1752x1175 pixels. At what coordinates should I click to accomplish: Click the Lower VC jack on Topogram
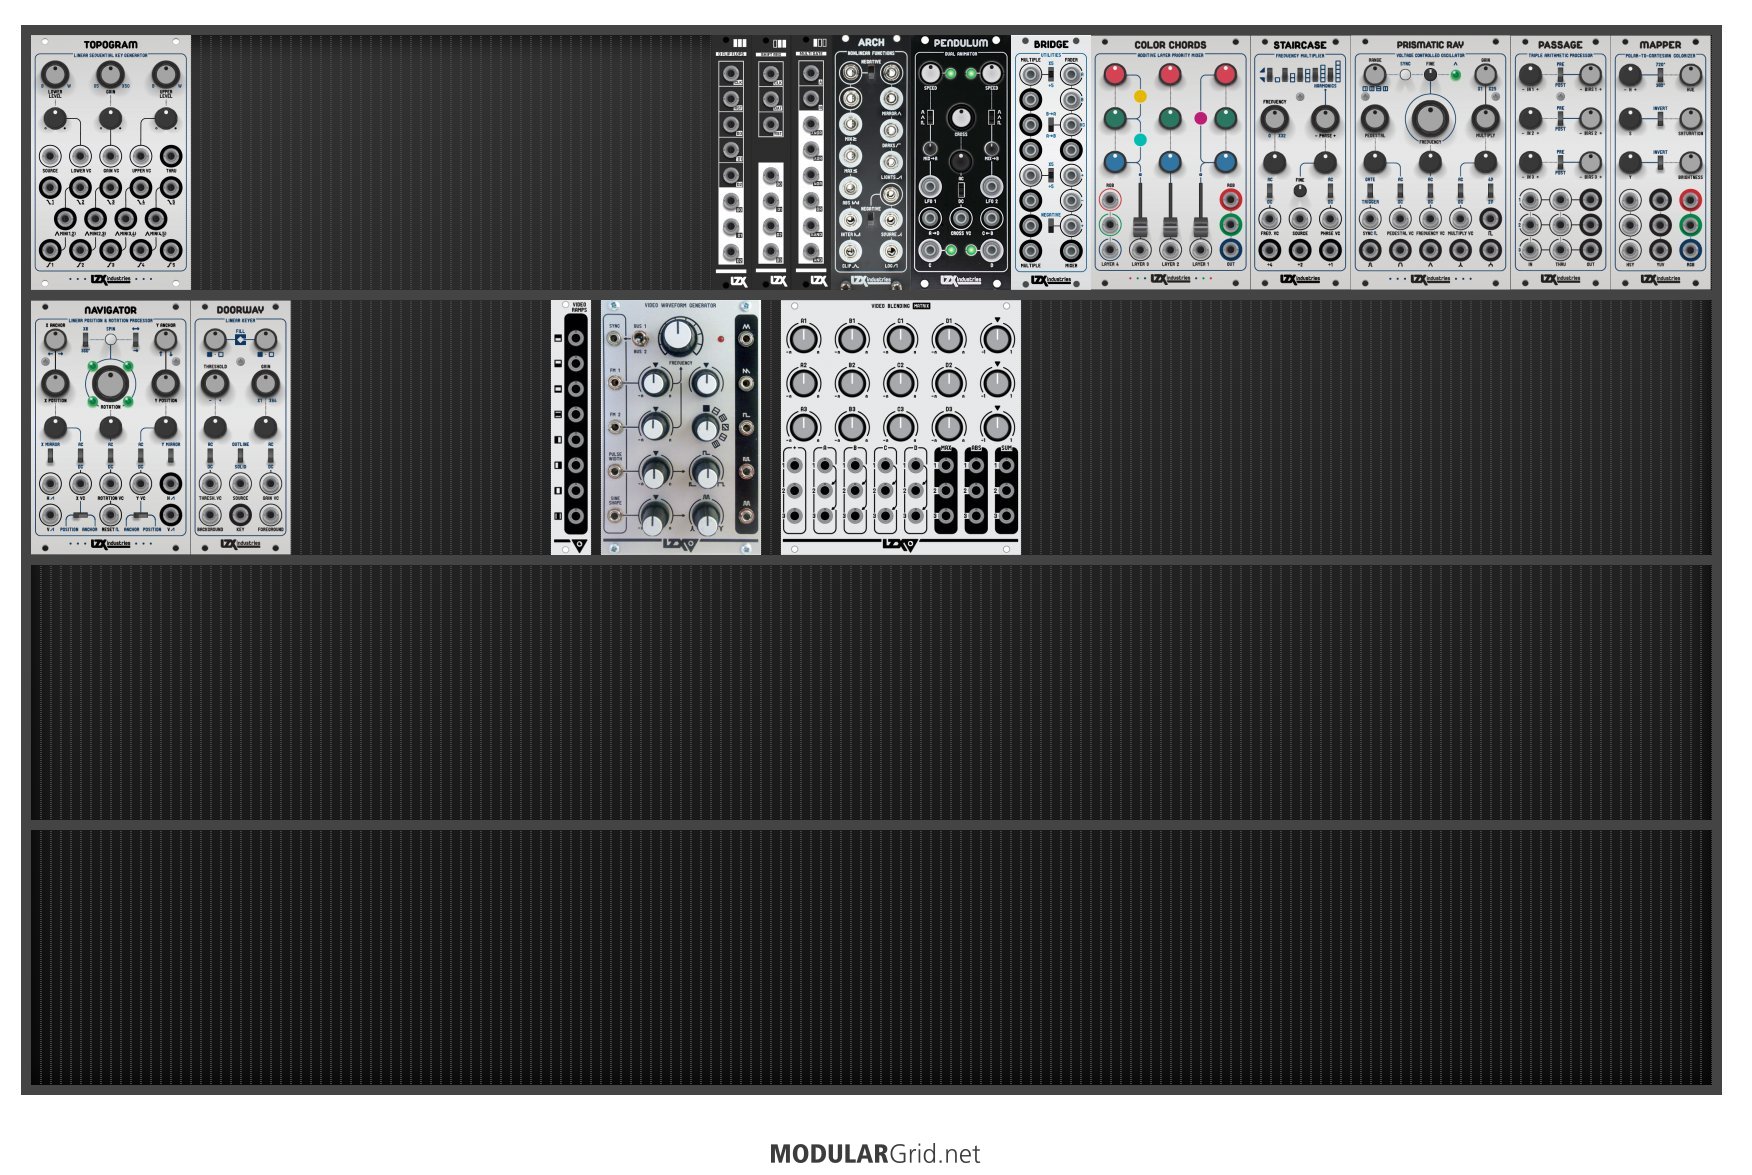pos(80,156)
